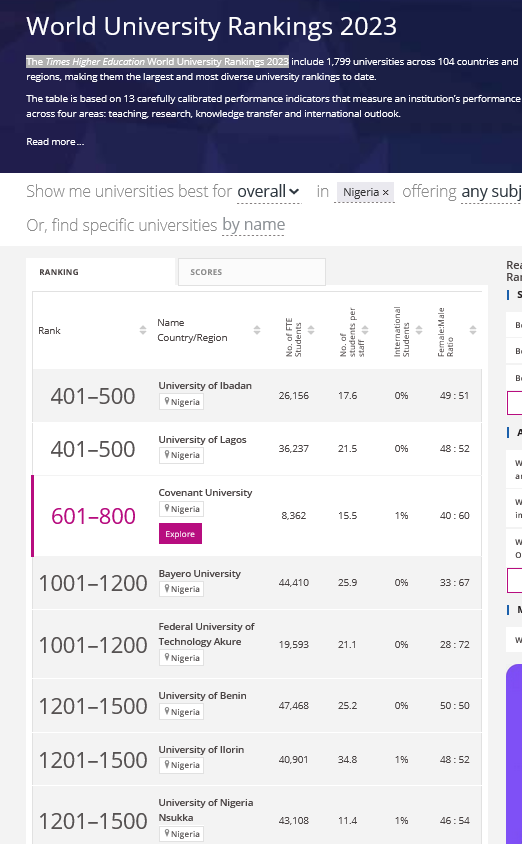The width and height of the screenshot is (522, 844).
Task: Click the World University Rankings 2023 heading
Action: [x=211, y=26]
